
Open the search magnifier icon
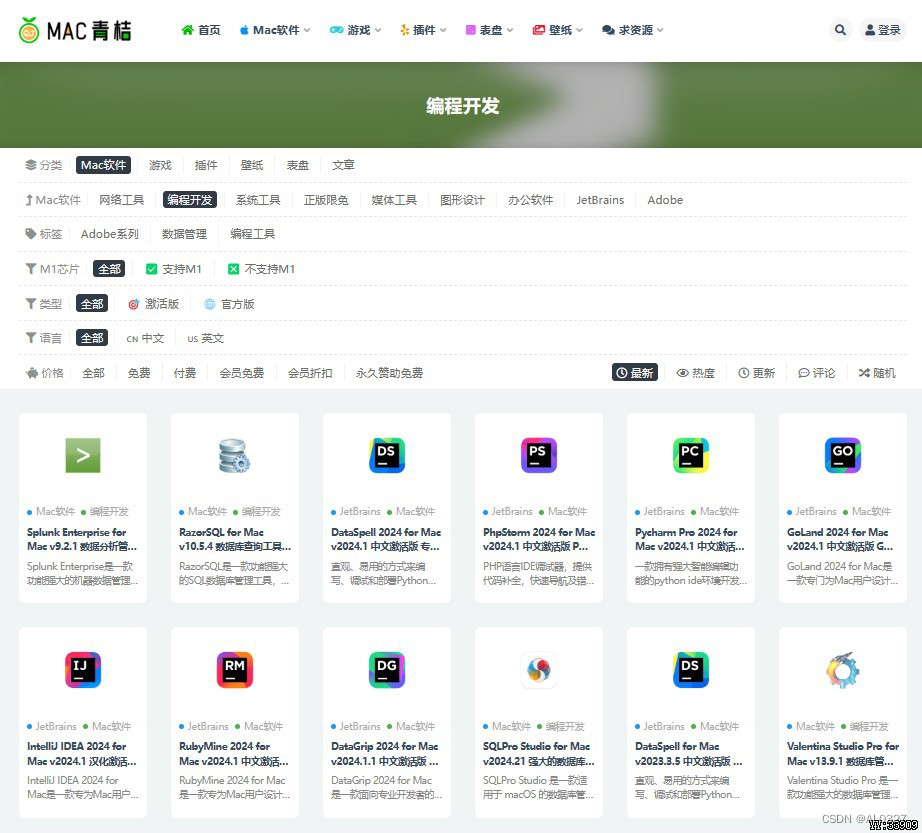[x=840, y=30]
